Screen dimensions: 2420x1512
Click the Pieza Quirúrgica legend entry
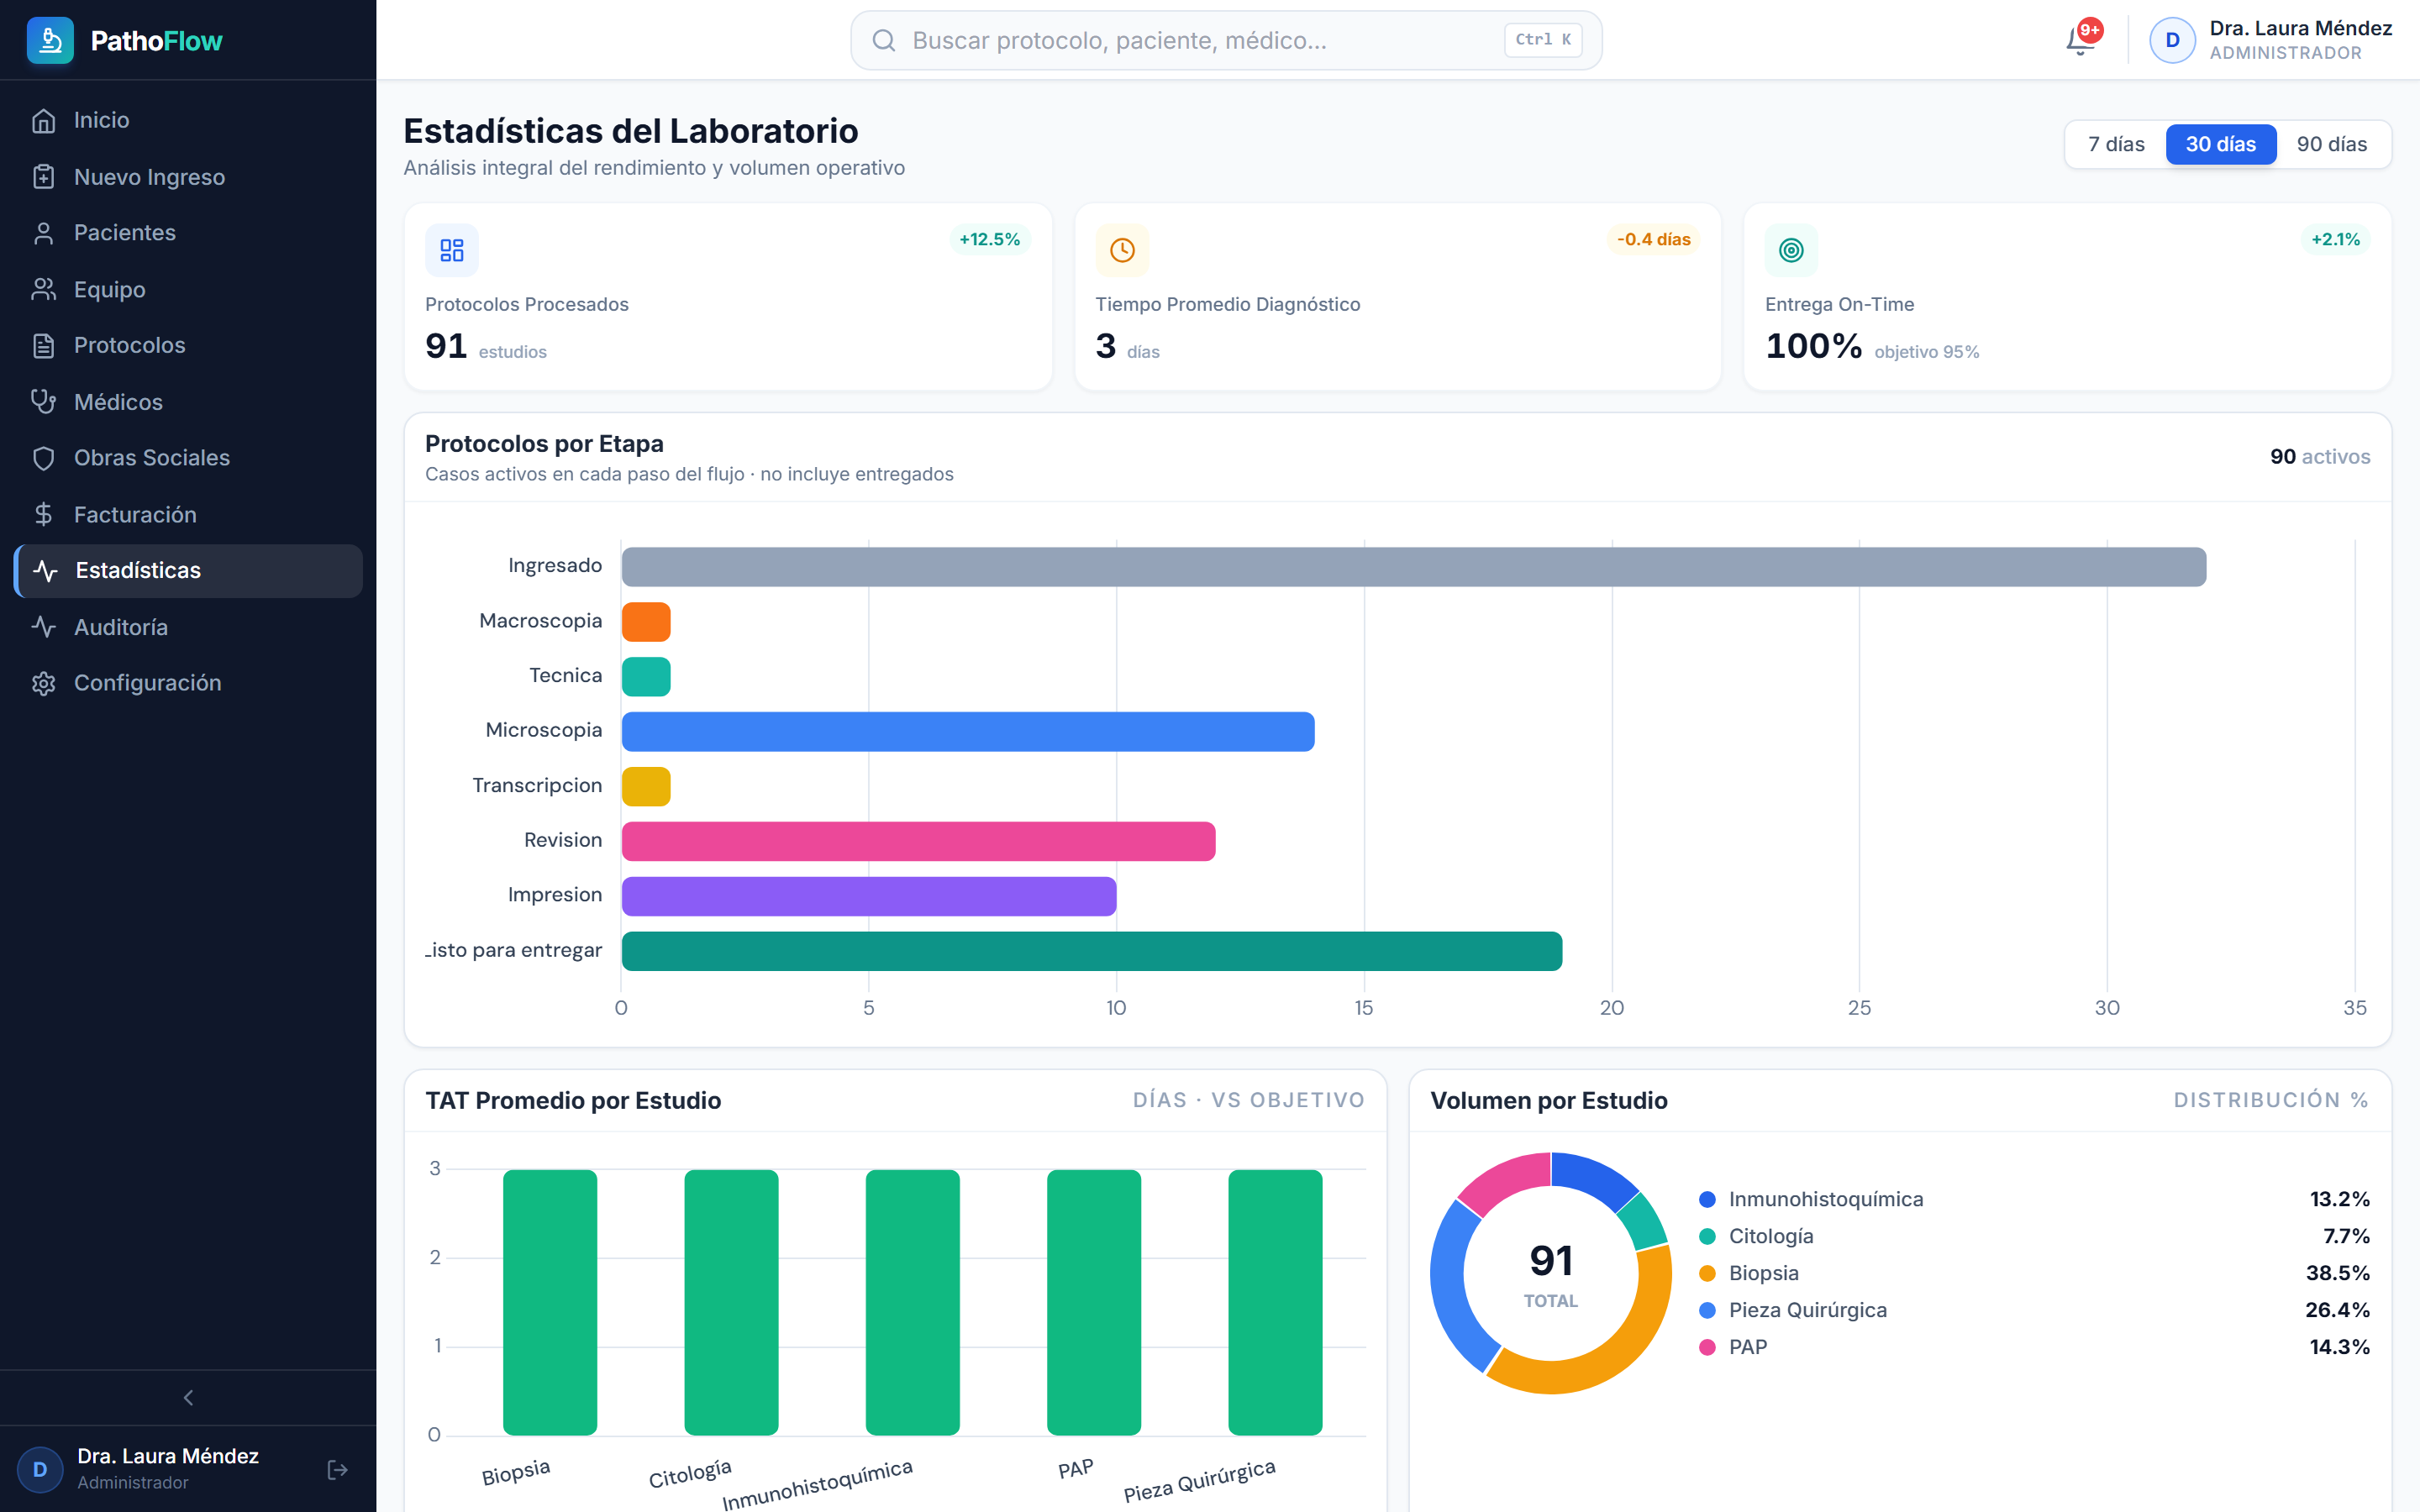coord(2034,1310)
